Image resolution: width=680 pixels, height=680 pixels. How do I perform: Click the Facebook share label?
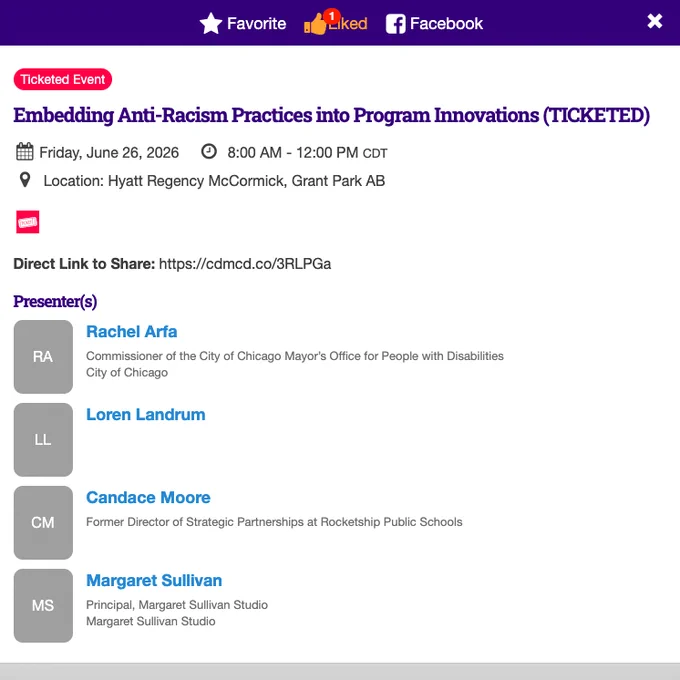446,23
